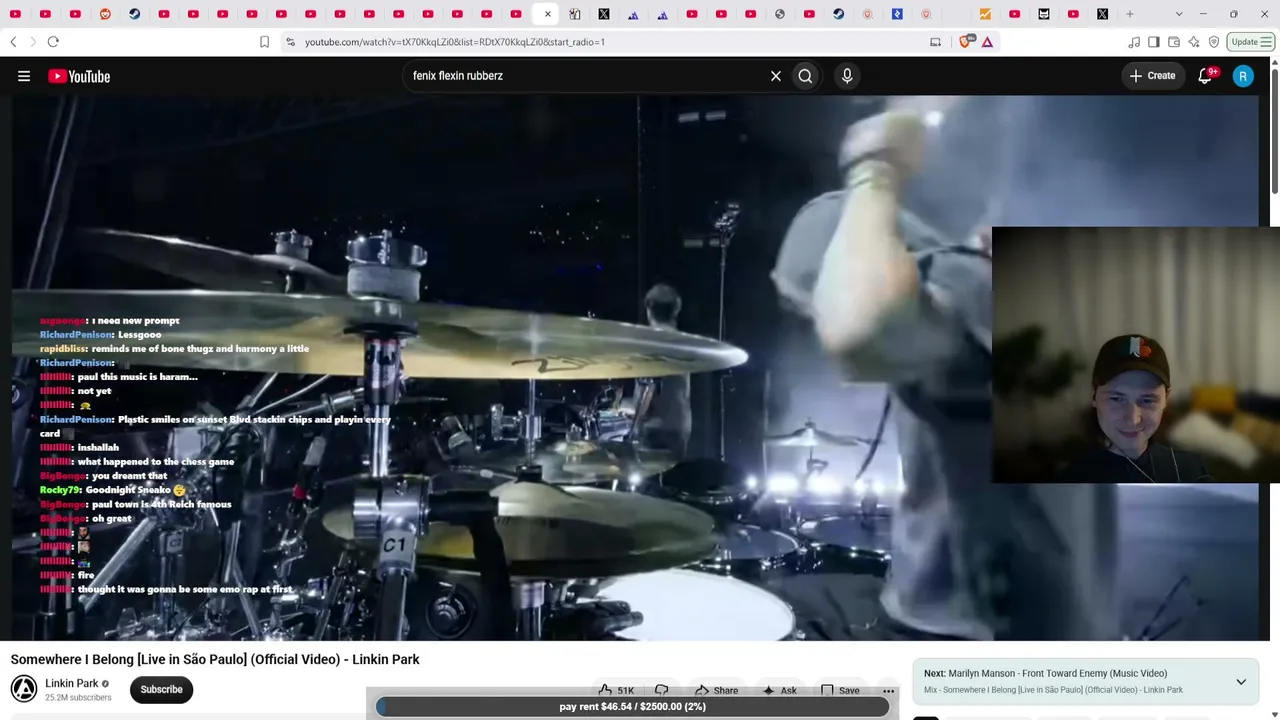Viewport: 1280px width, 720px height.
Task: Share this video
Action: pyautogui.click(x=716, y=690)
